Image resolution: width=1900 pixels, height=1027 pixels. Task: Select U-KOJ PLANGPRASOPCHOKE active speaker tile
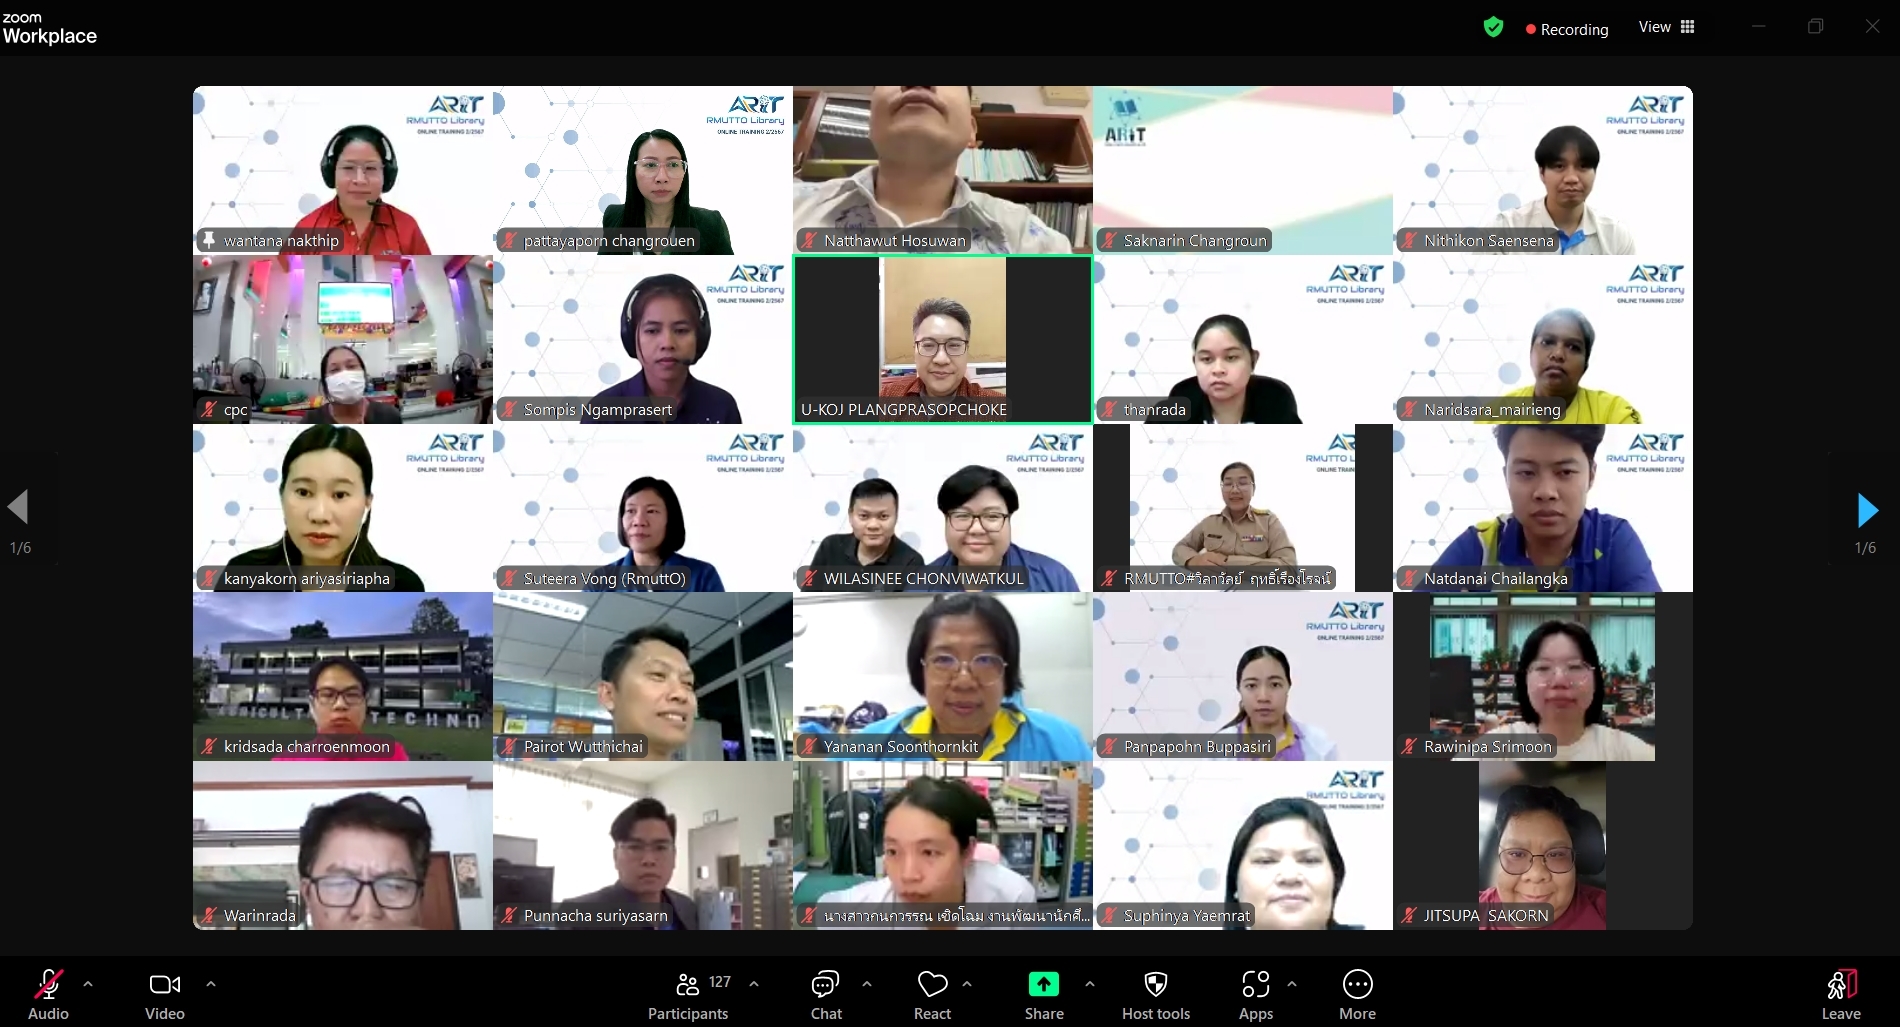coord(943,339)
